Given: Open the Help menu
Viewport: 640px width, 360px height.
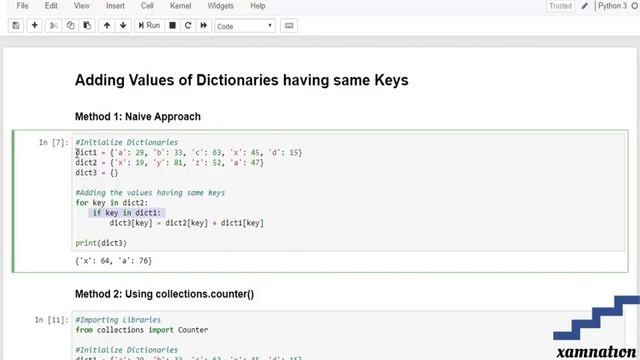Looking at the screenshot, I should pos(258,6).
